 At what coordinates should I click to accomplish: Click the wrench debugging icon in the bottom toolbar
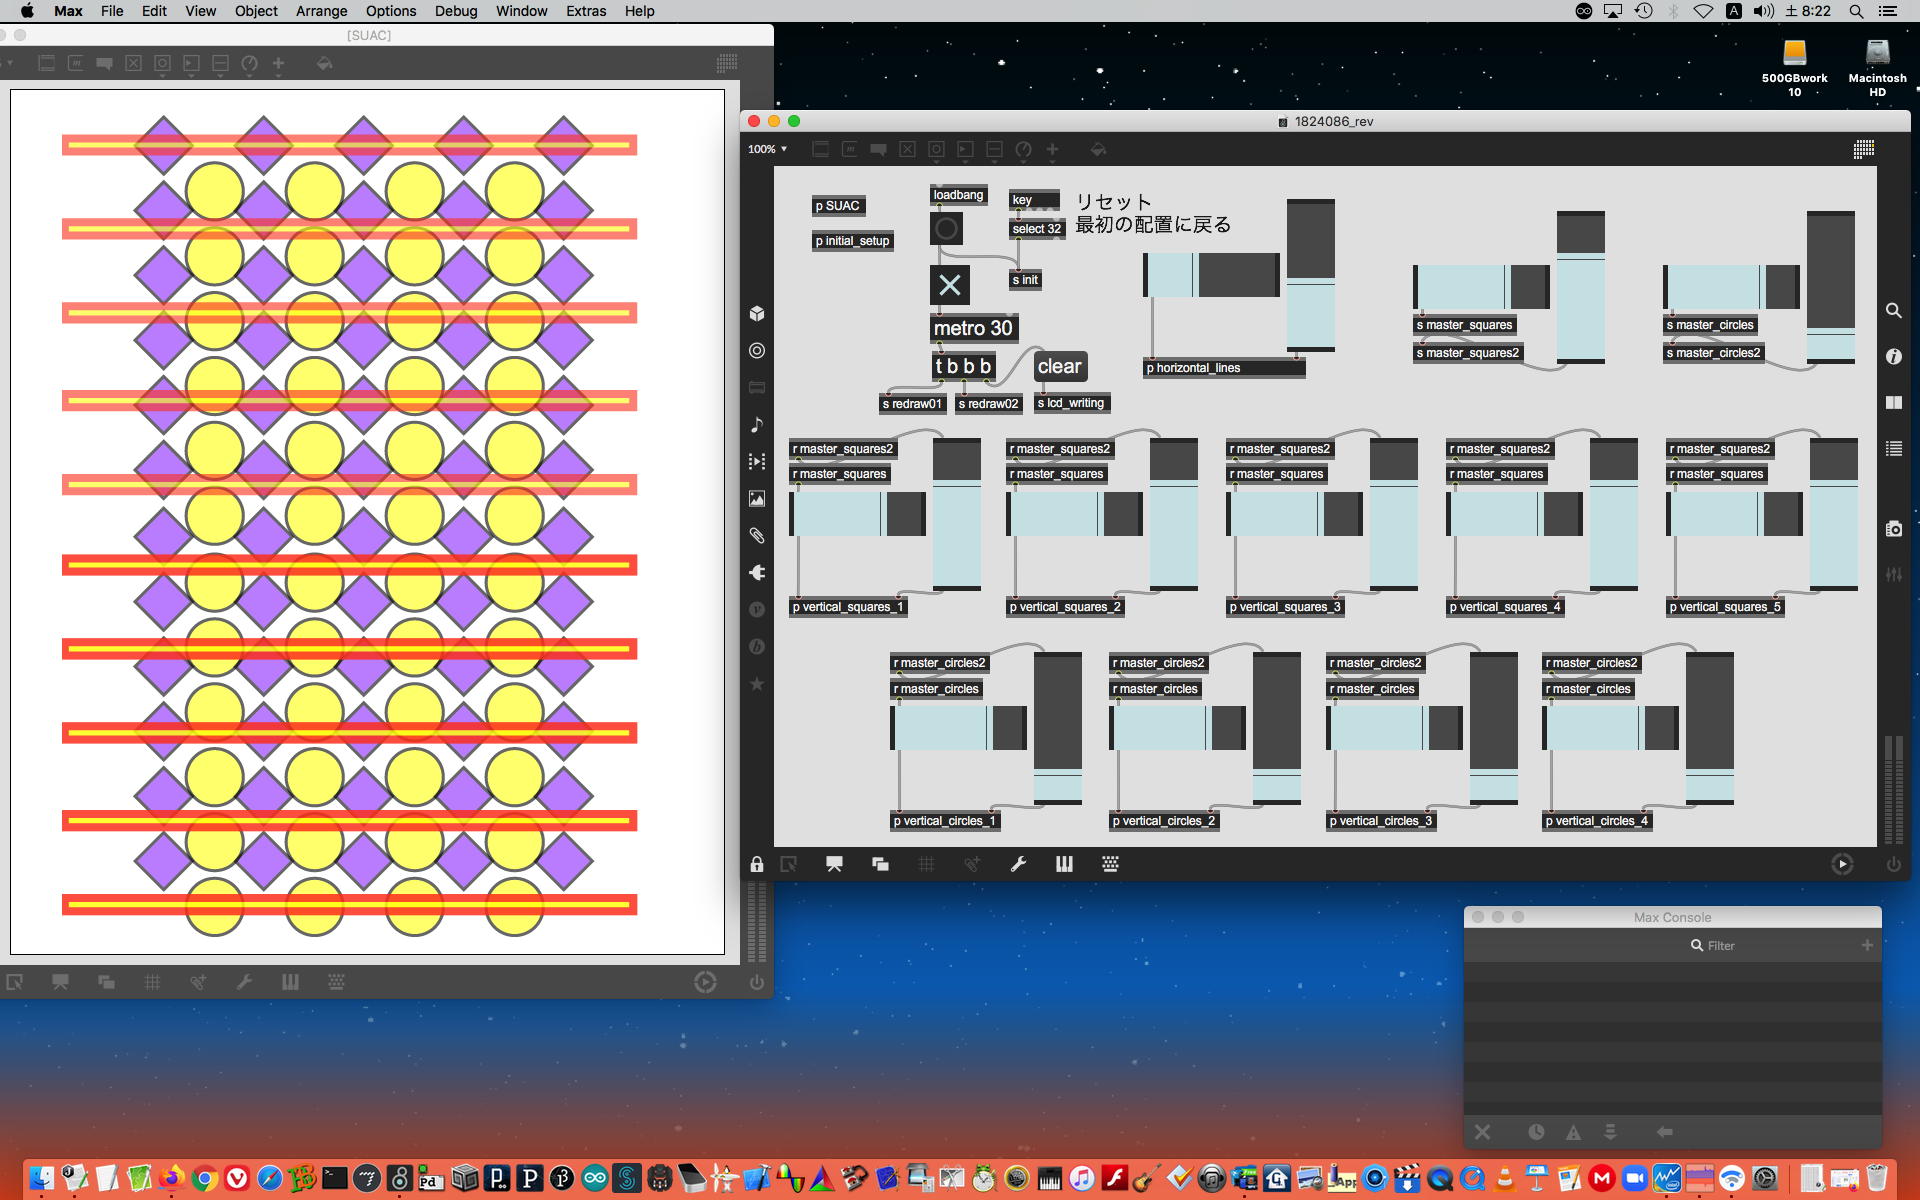(x=1018, y=864)
